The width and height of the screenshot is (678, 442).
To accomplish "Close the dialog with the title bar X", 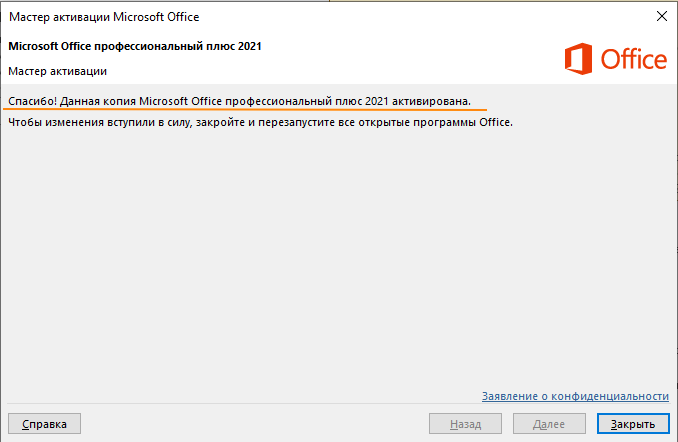I will point(662,16).
